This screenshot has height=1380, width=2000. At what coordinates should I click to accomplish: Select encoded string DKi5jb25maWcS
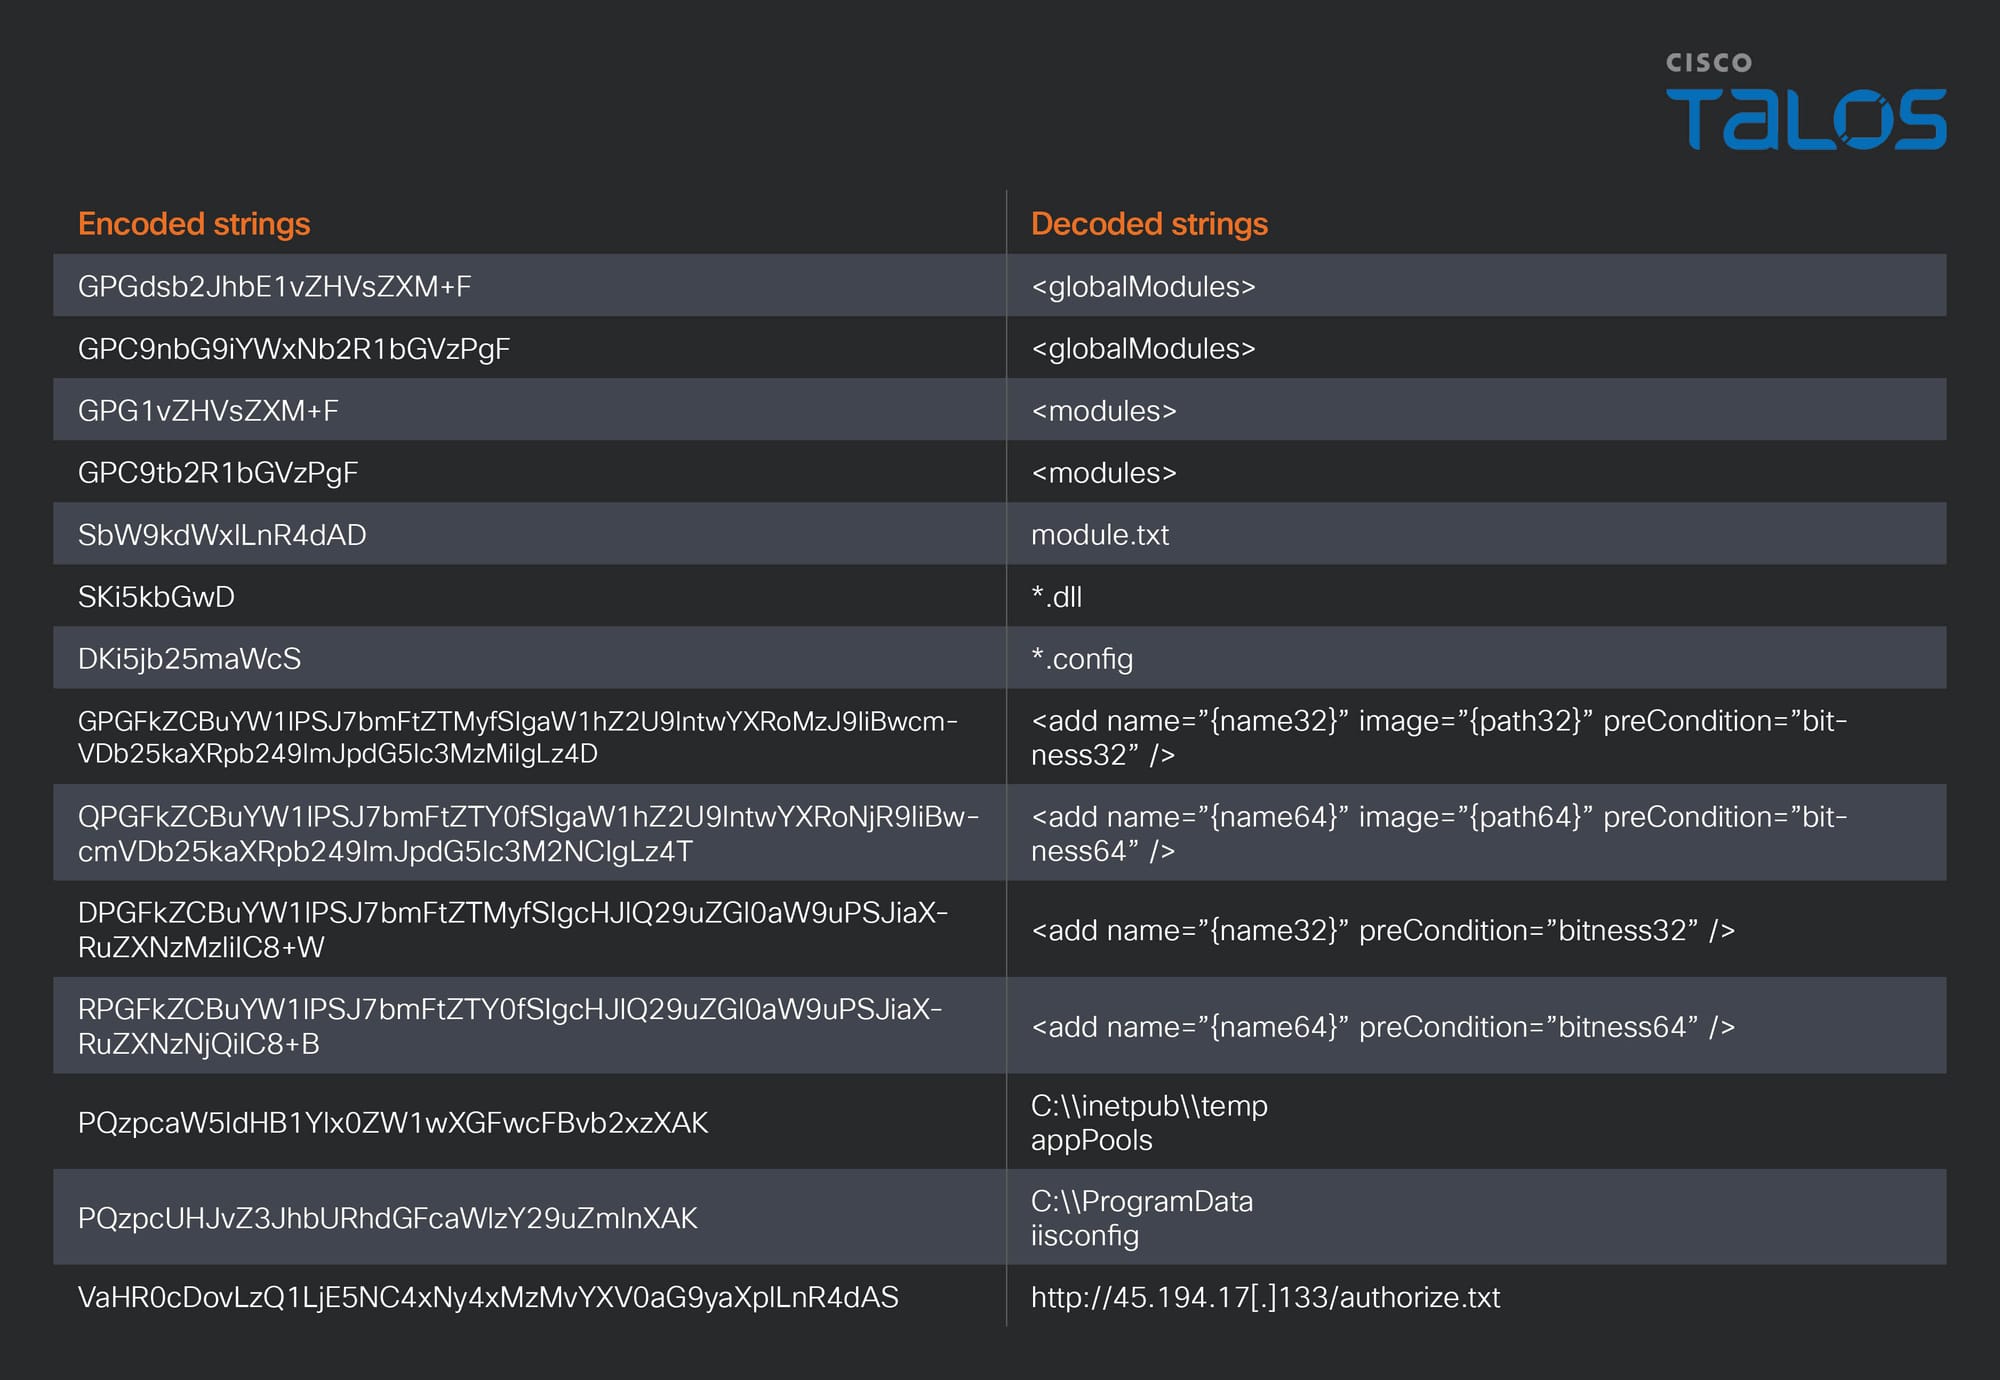(x=189, y=659)
